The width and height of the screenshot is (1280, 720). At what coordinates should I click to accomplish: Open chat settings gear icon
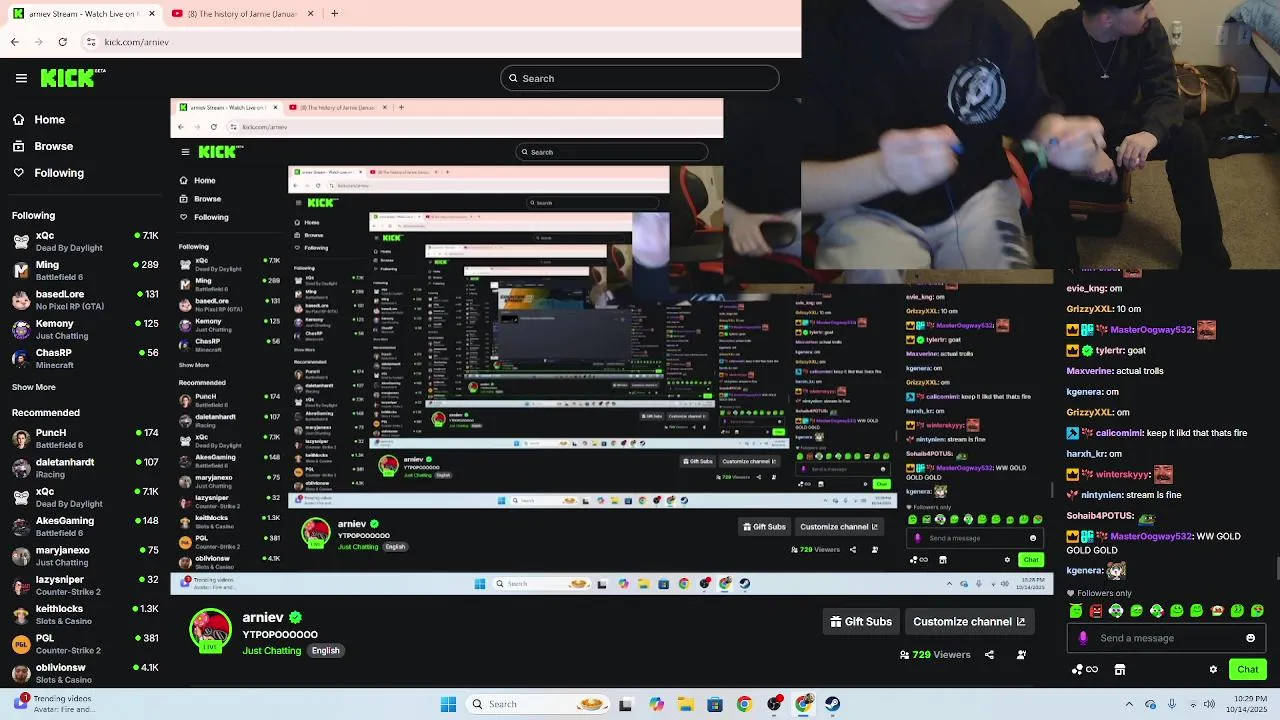coord(1213,670)
